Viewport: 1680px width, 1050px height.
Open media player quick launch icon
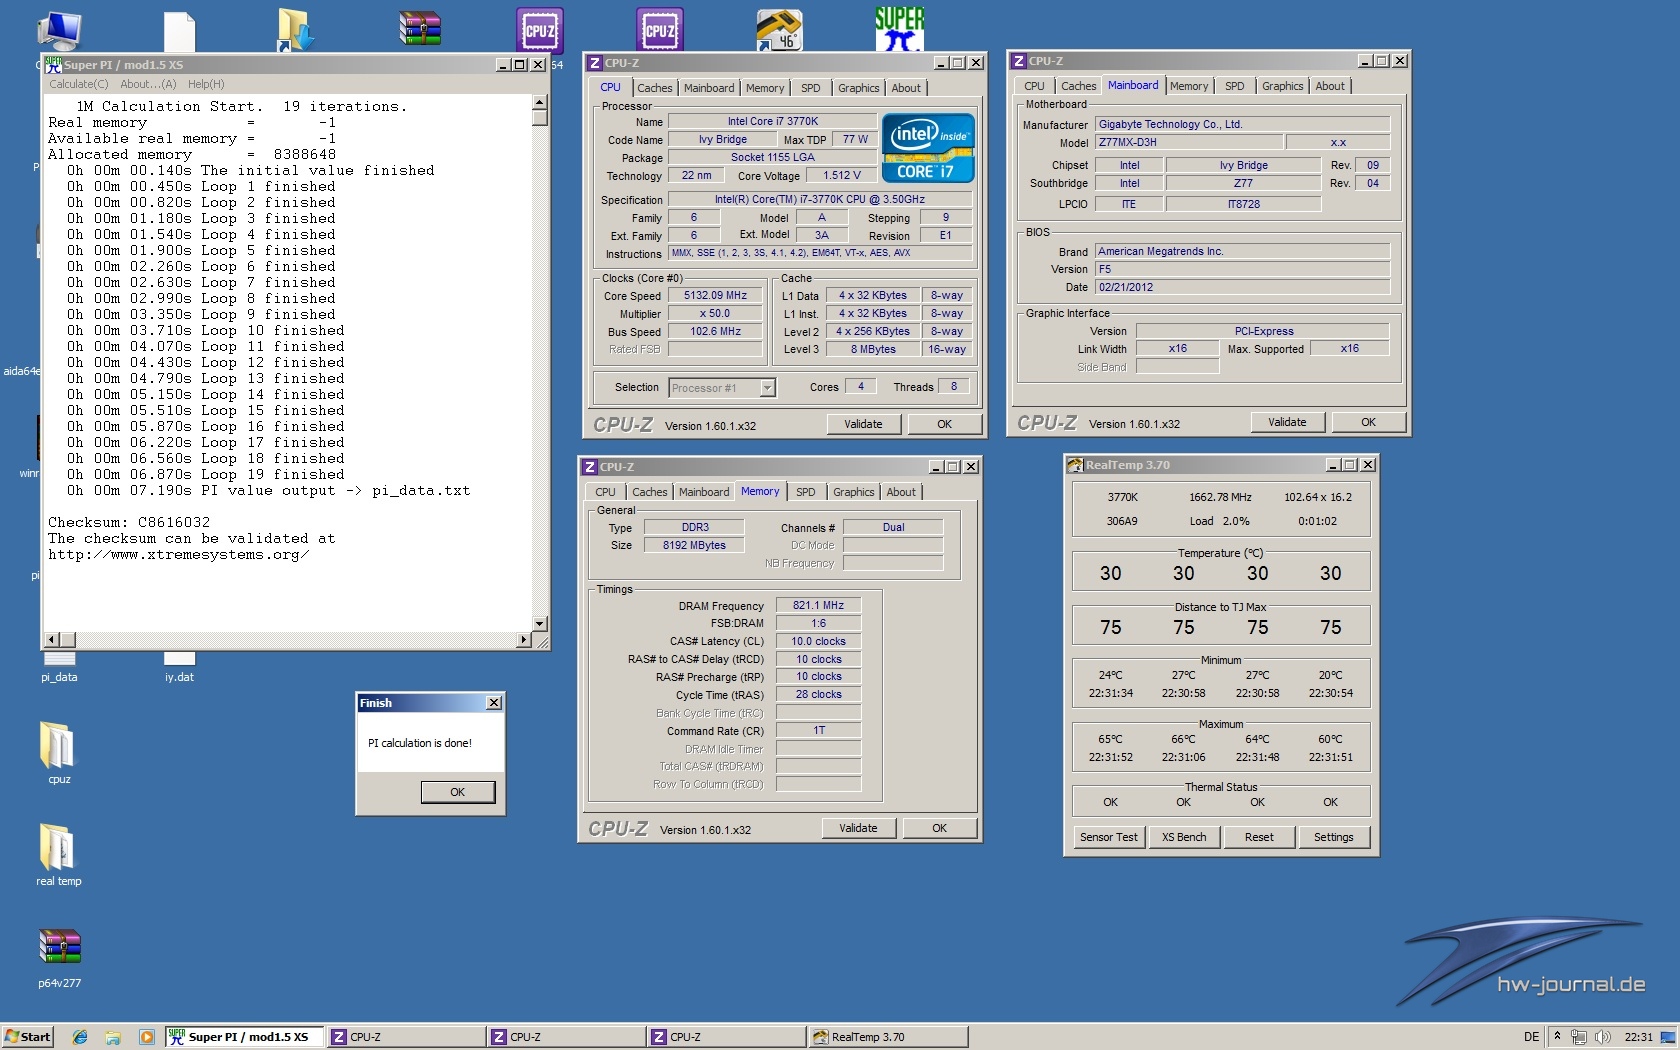point(146,1037)
